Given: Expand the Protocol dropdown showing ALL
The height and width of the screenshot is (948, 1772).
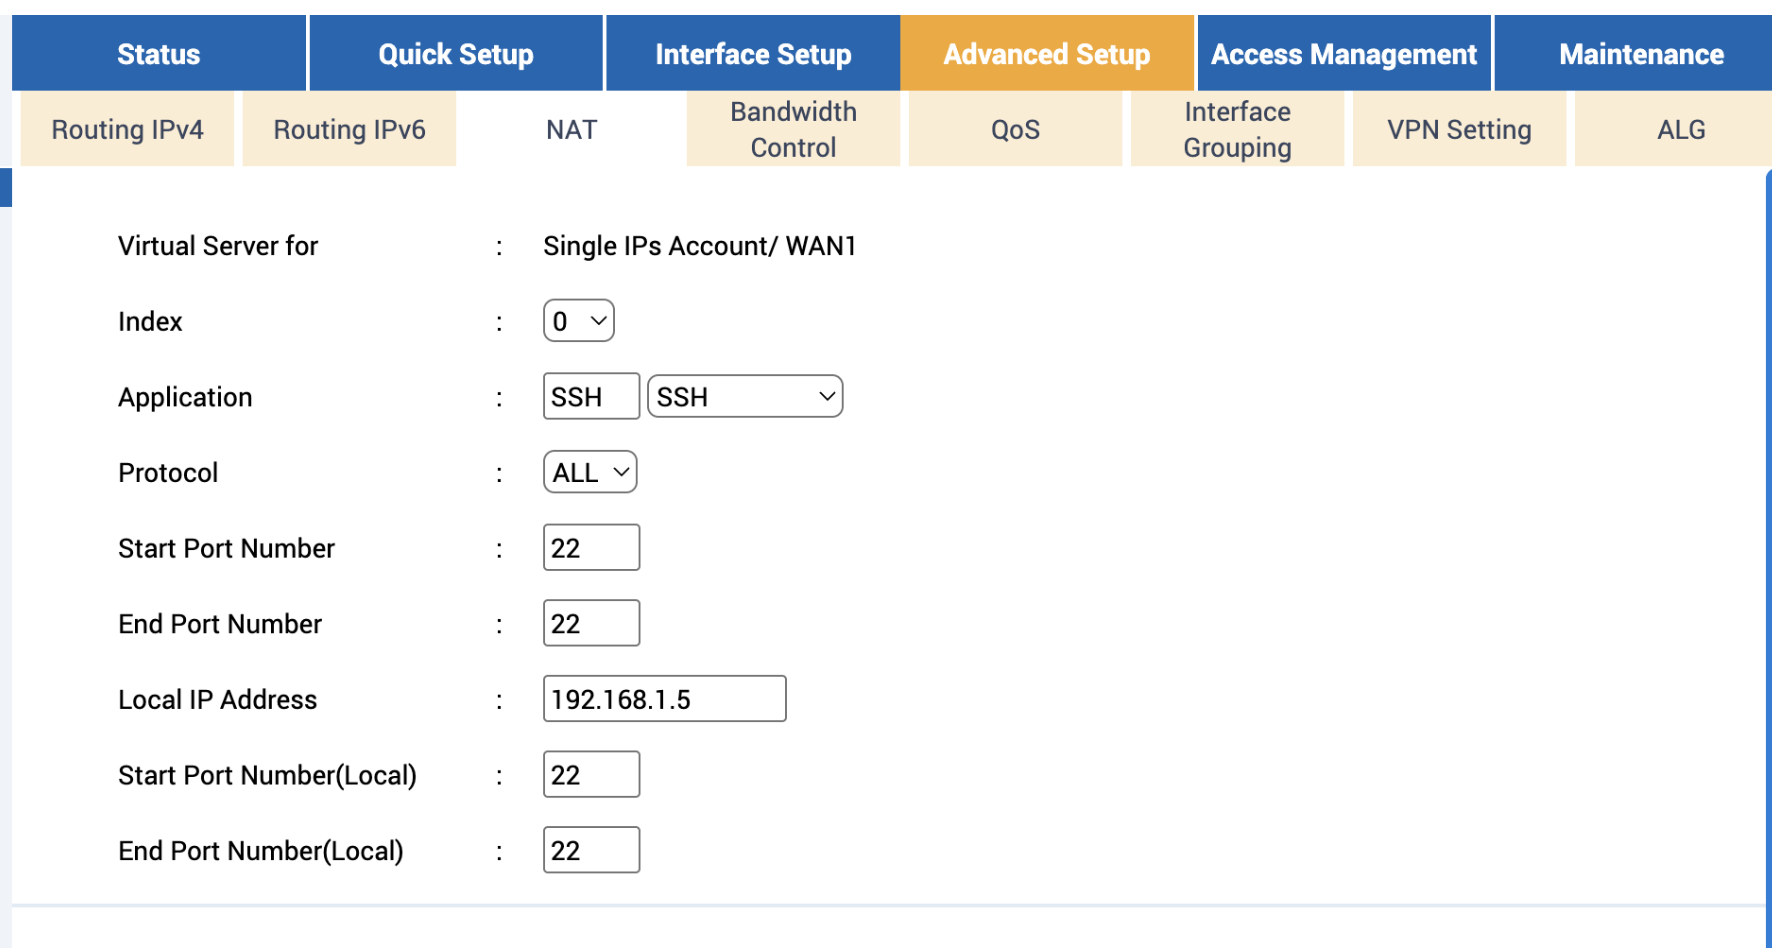Looking at the screenshot, I should (x=590, y=472).
